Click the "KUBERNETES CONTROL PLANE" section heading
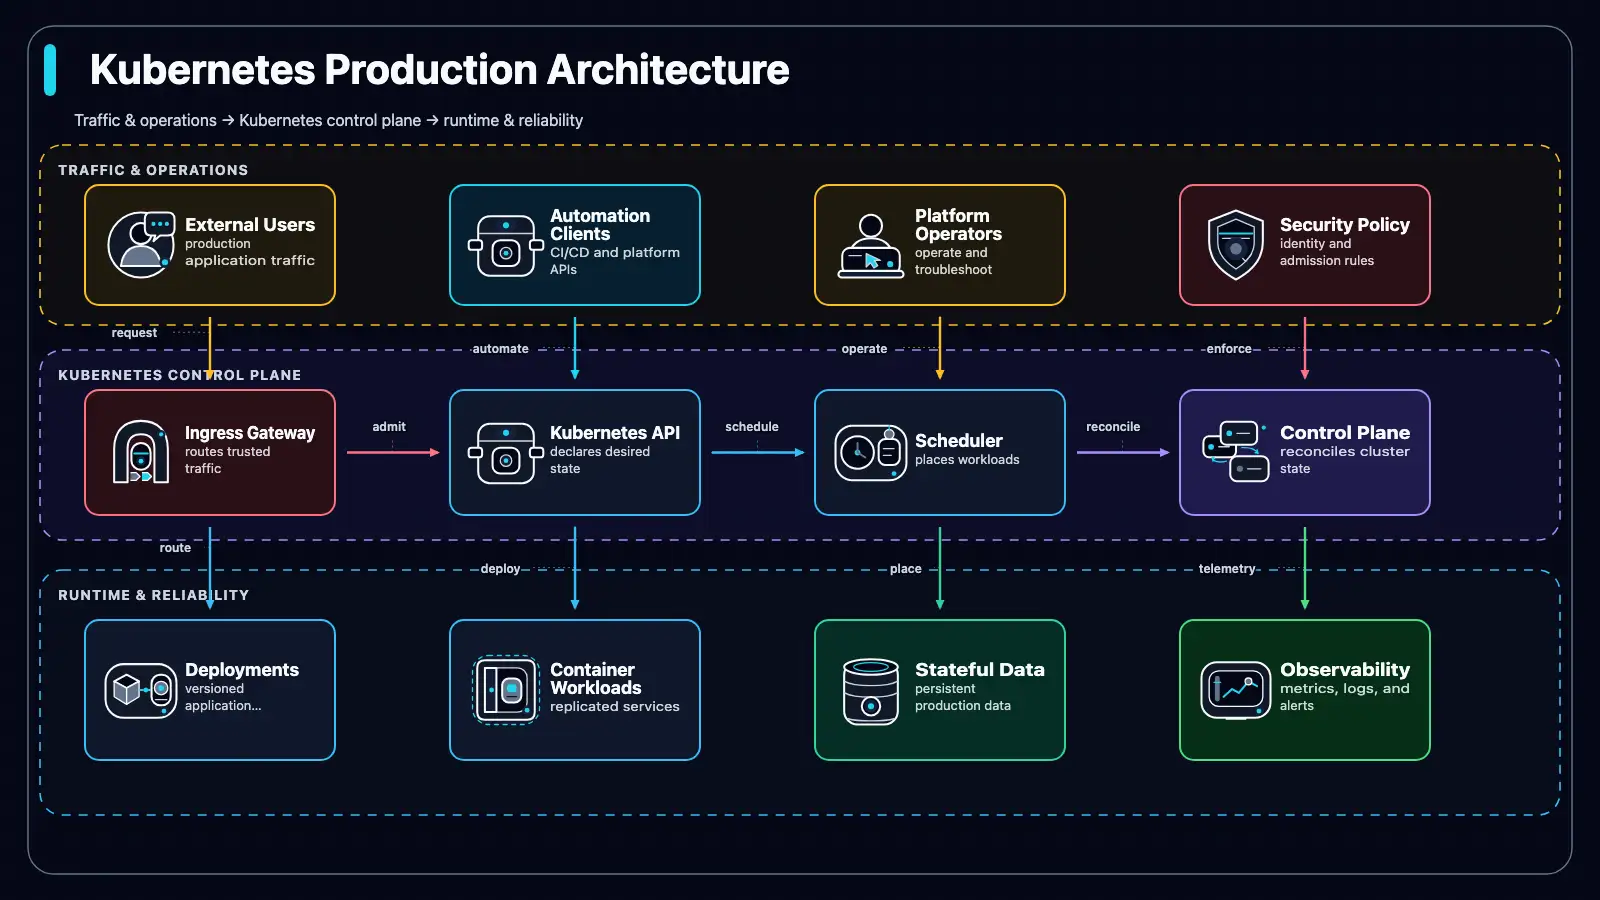The image size is (1600, 900). pos(180,375)
